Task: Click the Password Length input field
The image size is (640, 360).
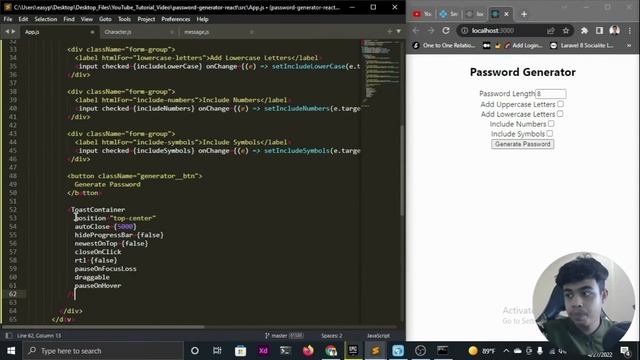Action: click(551, 94)
